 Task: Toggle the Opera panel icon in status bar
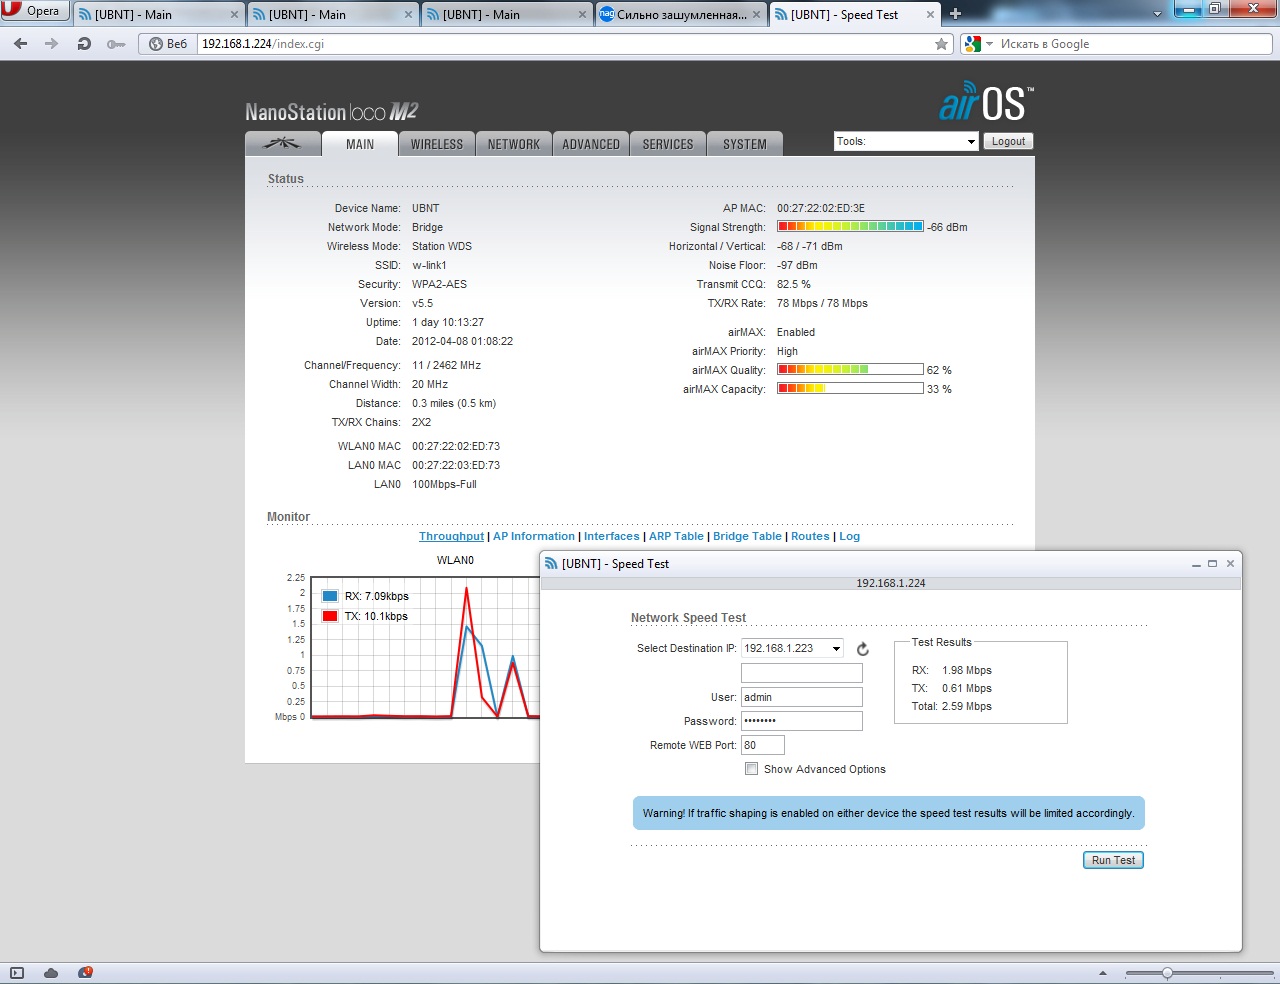[x=16, y=973]
